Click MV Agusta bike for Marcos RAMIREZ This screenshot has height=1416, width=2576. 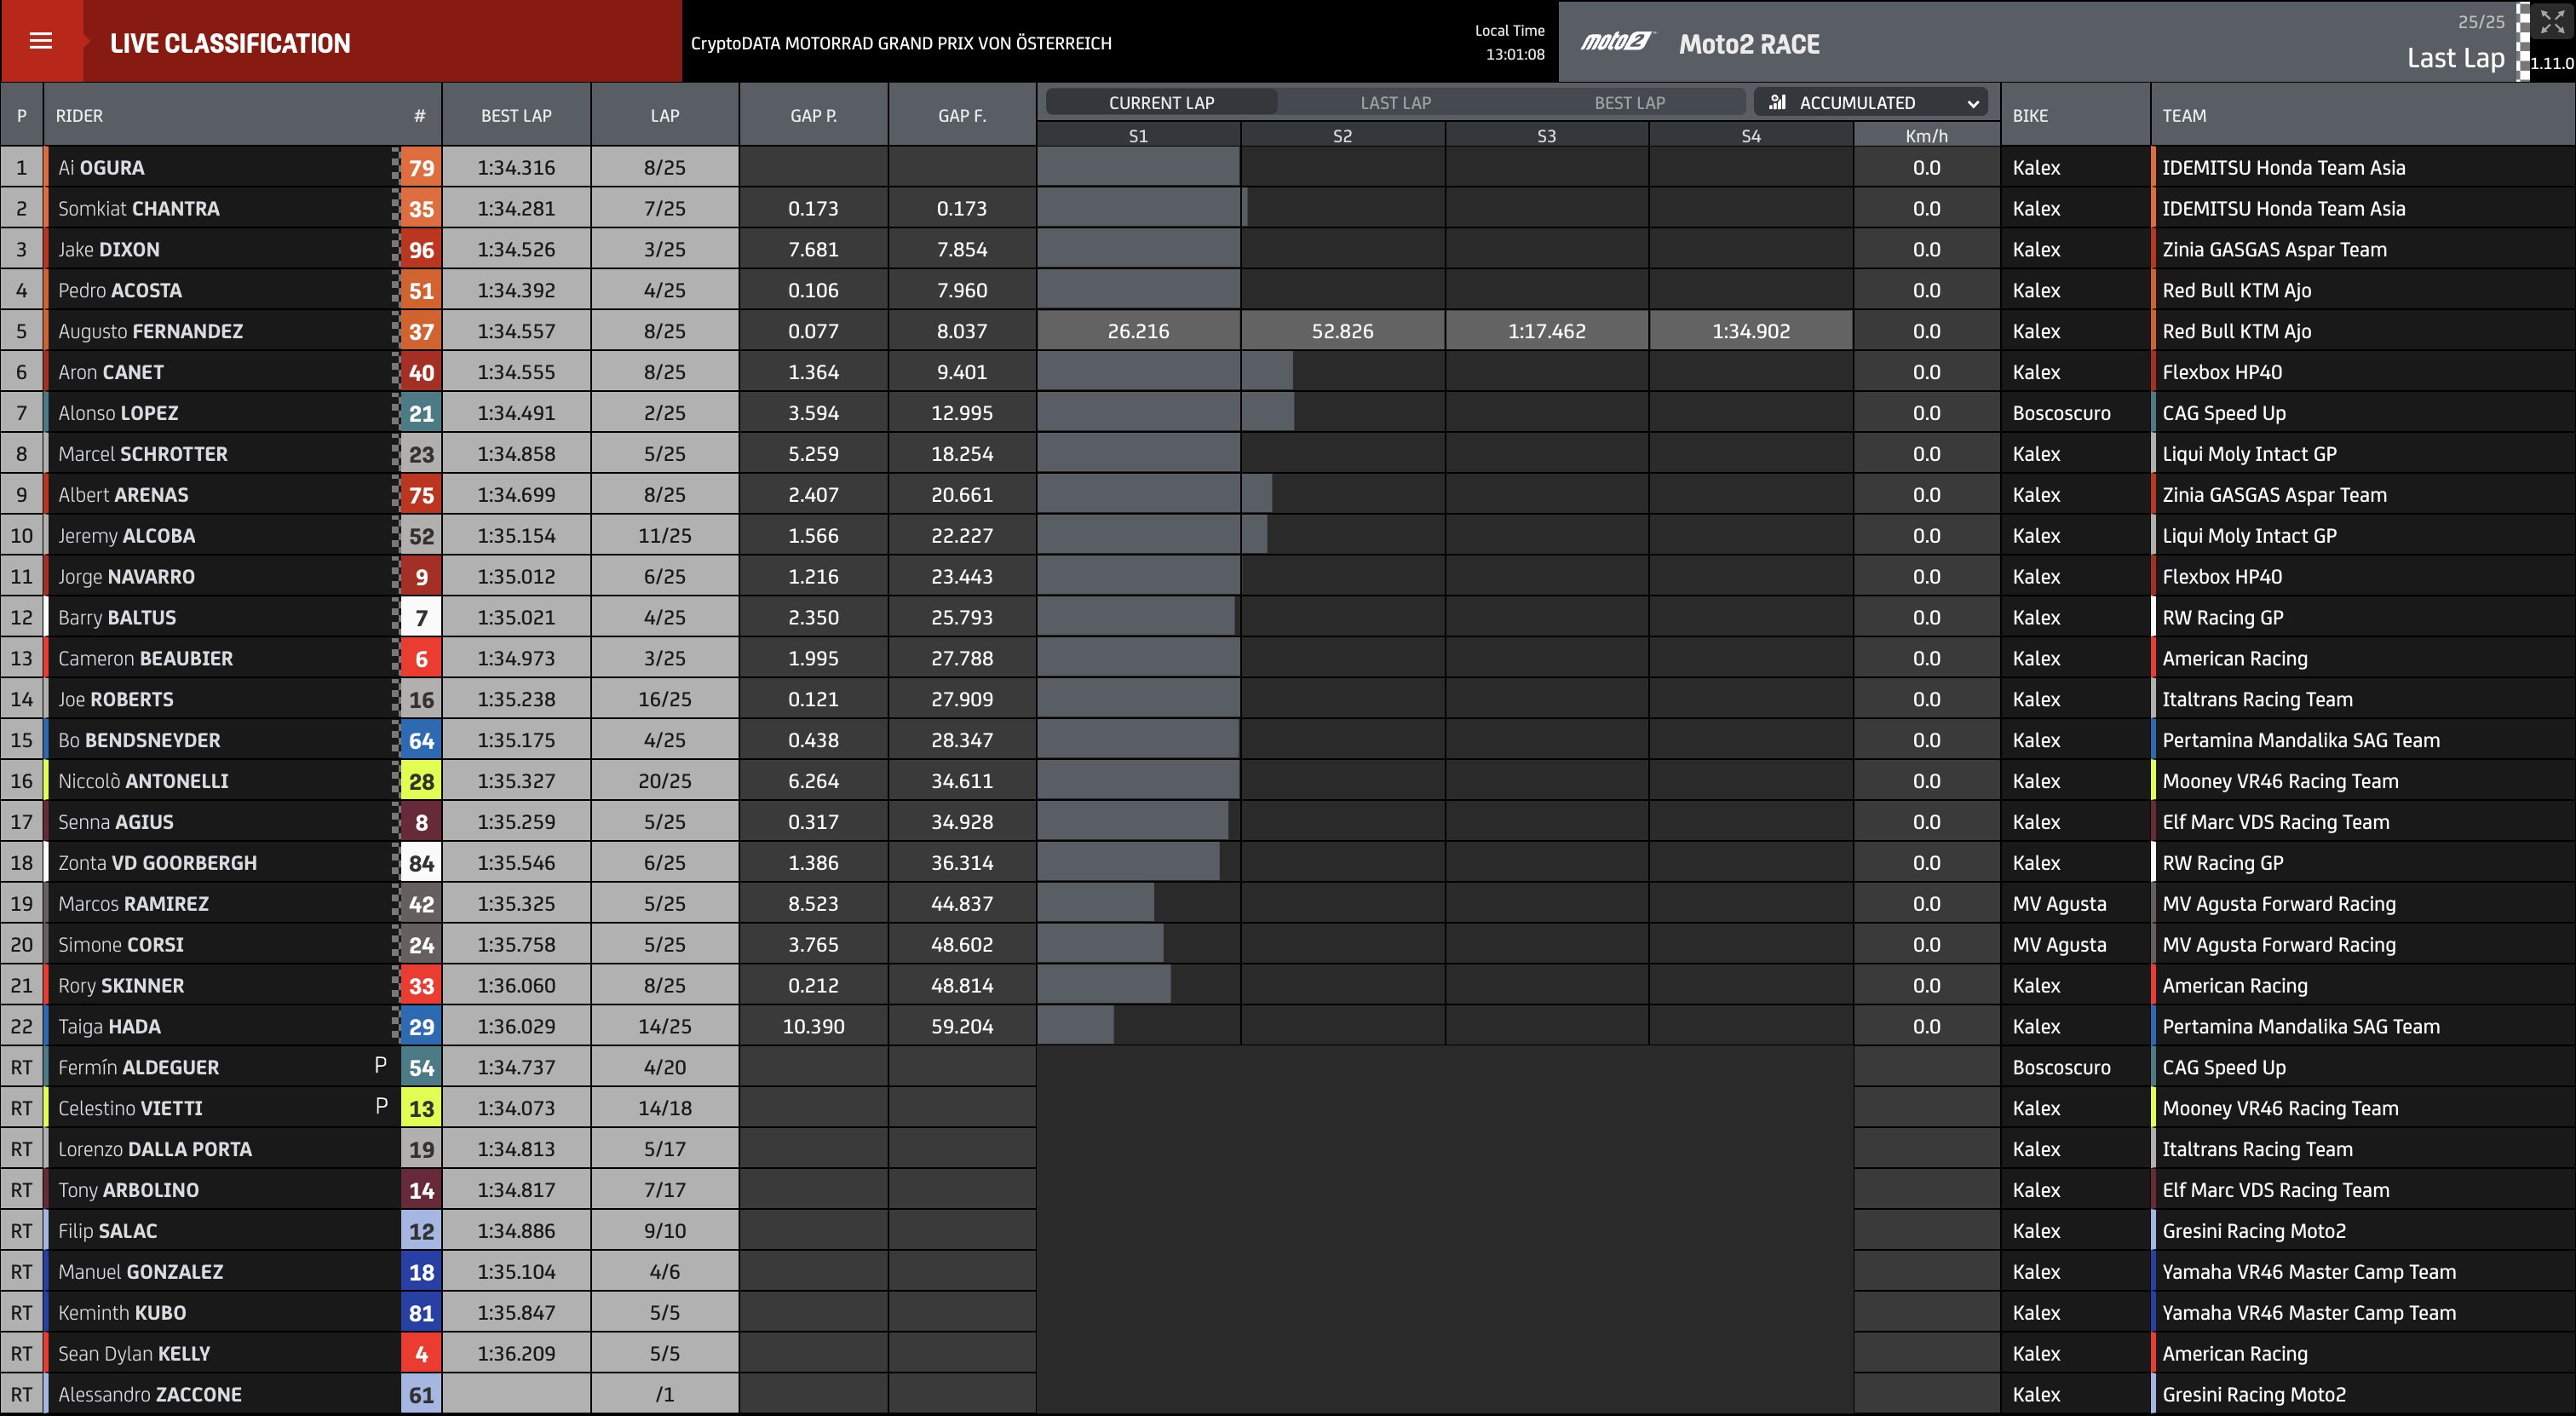(2059, 904)
